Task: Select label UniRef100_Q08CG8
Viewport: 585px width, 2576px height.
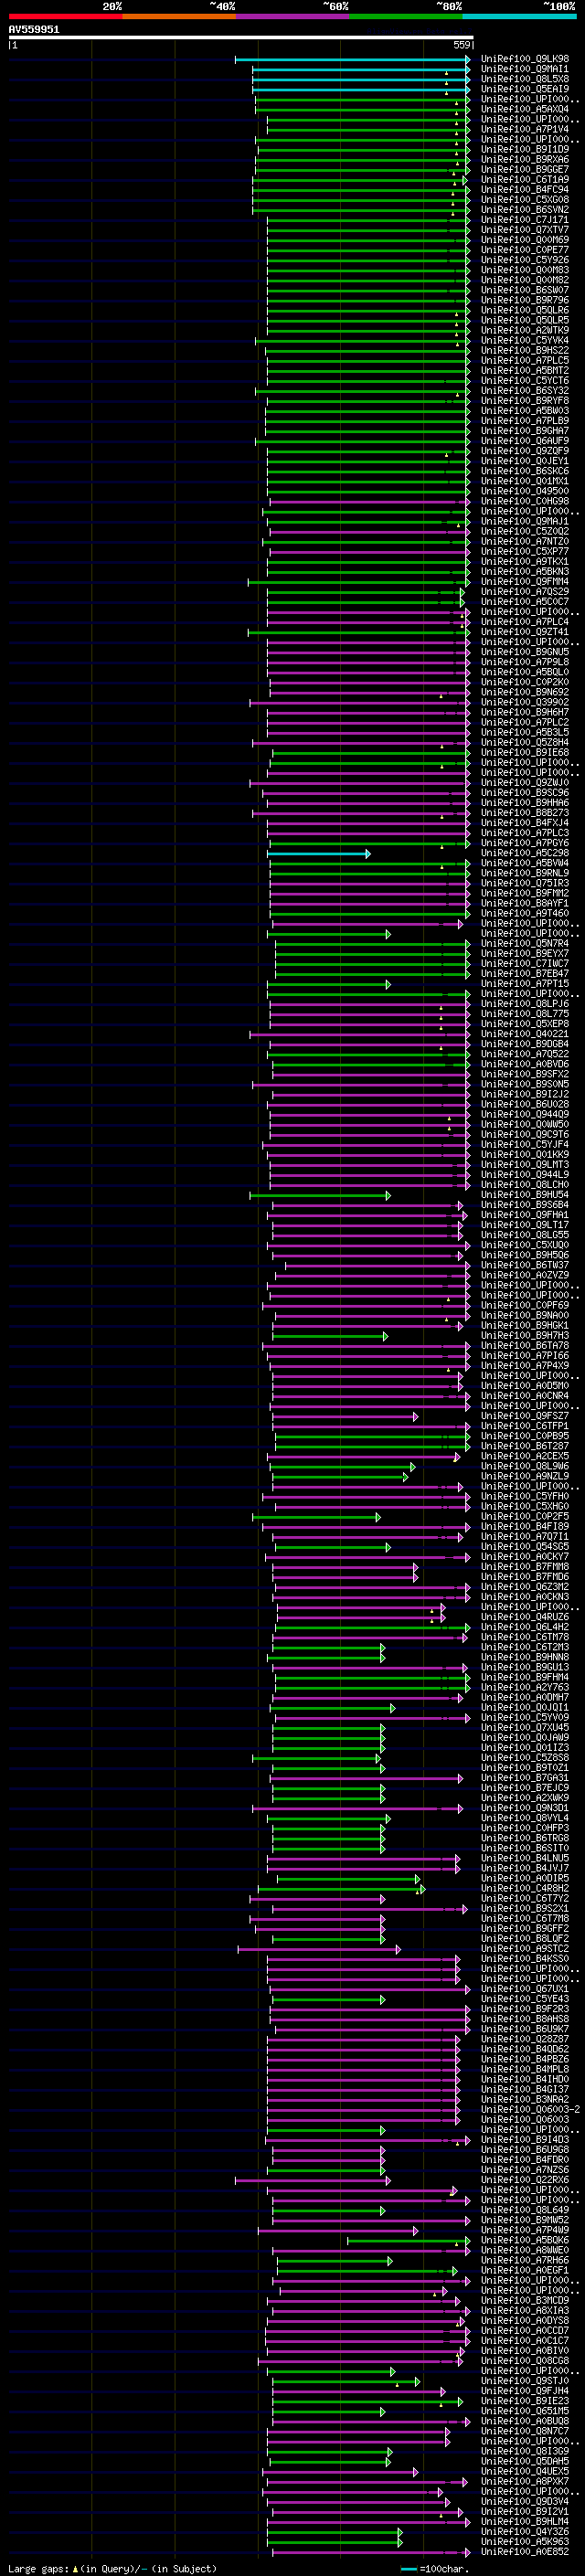Action: click(x=524, y=2361)
